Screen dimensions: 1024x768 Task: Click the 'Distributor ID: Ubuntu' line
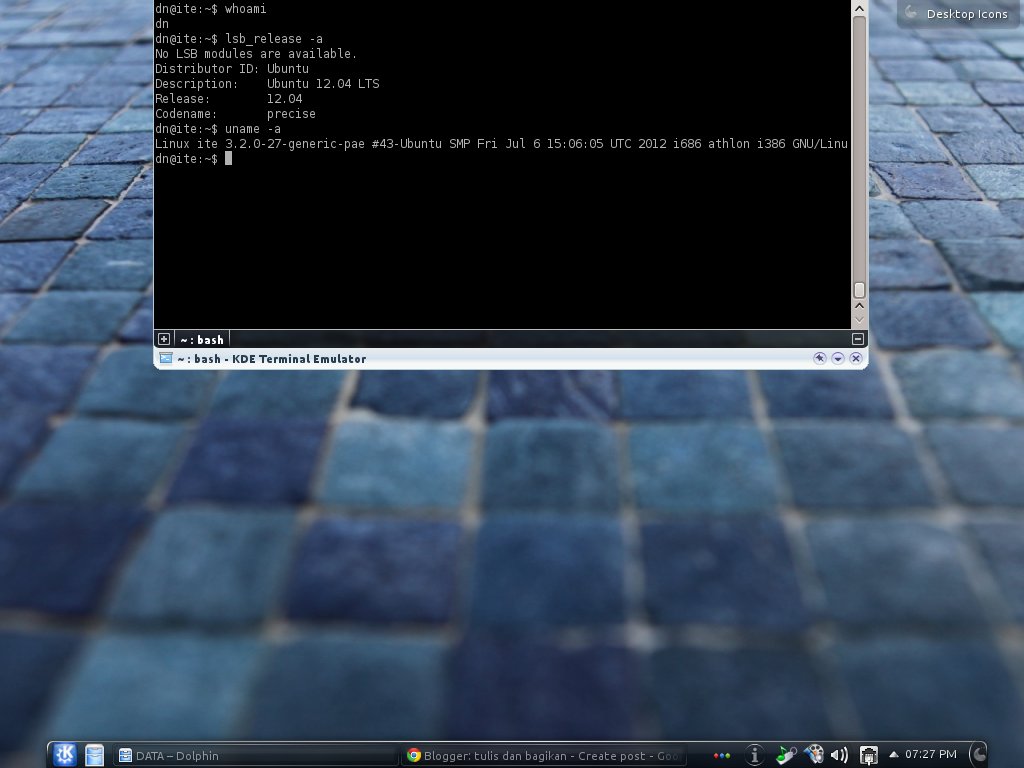[232, 69]
